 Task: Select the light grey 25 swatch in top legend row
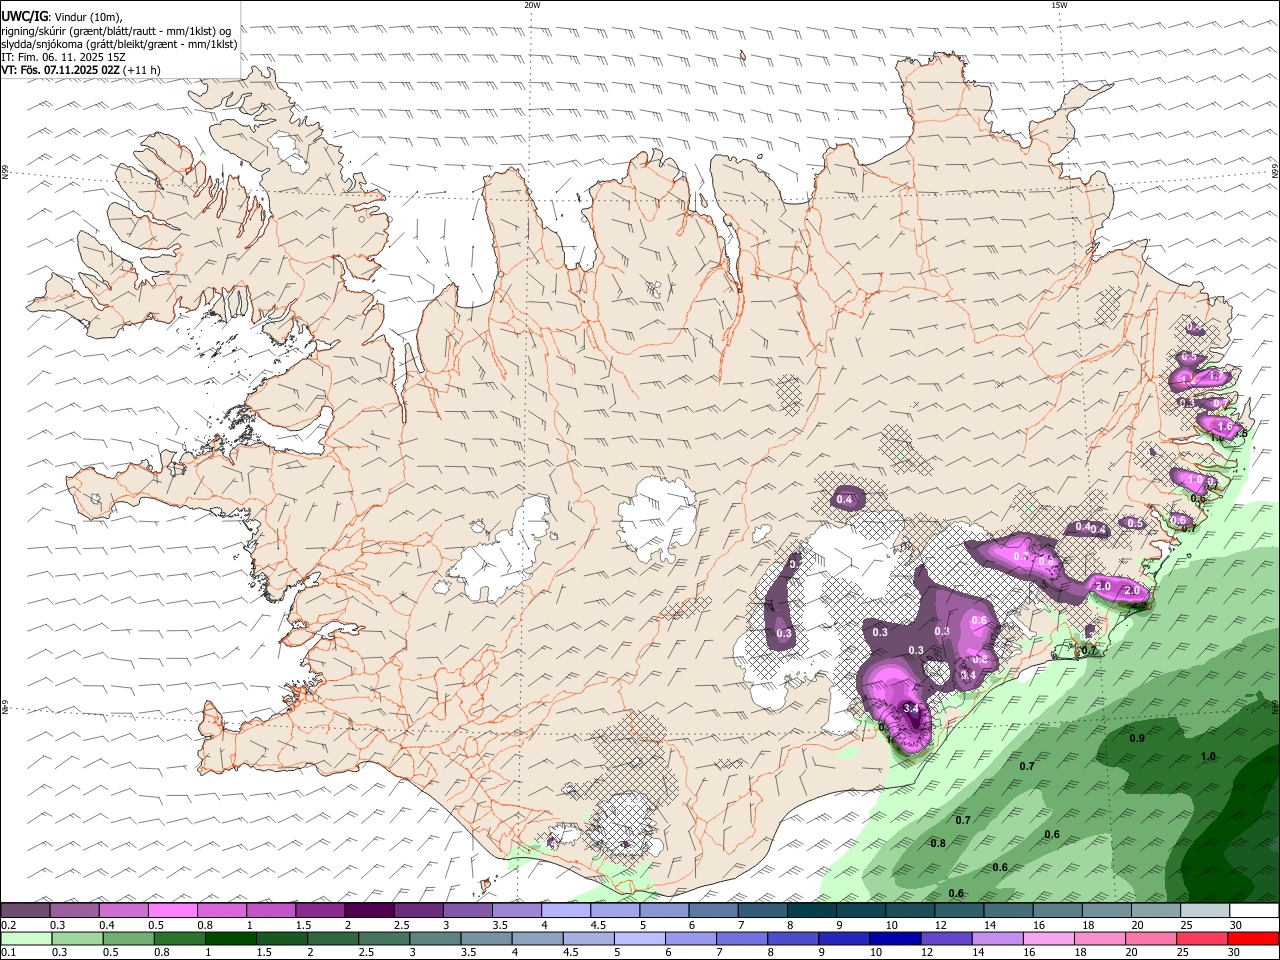pyautogui.click(x=1205, y=911)
